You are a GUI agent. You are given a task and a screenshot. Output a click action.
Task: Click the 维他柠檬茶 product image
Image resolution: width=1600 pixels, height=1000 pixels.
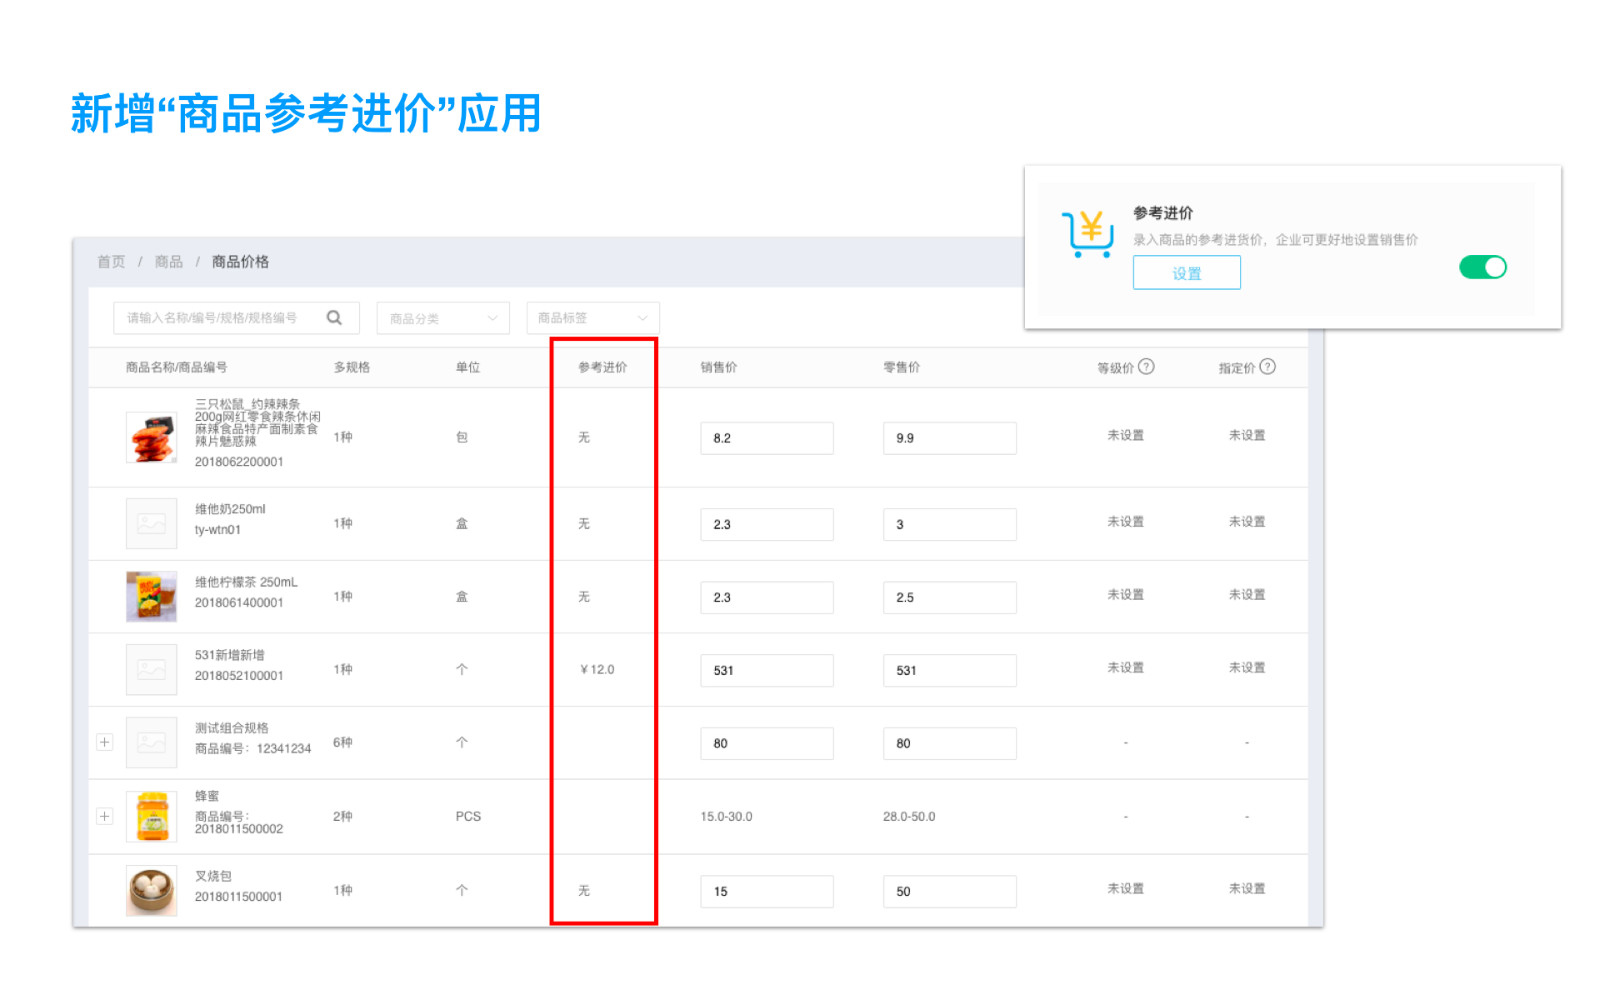click(x=151, y=597)
